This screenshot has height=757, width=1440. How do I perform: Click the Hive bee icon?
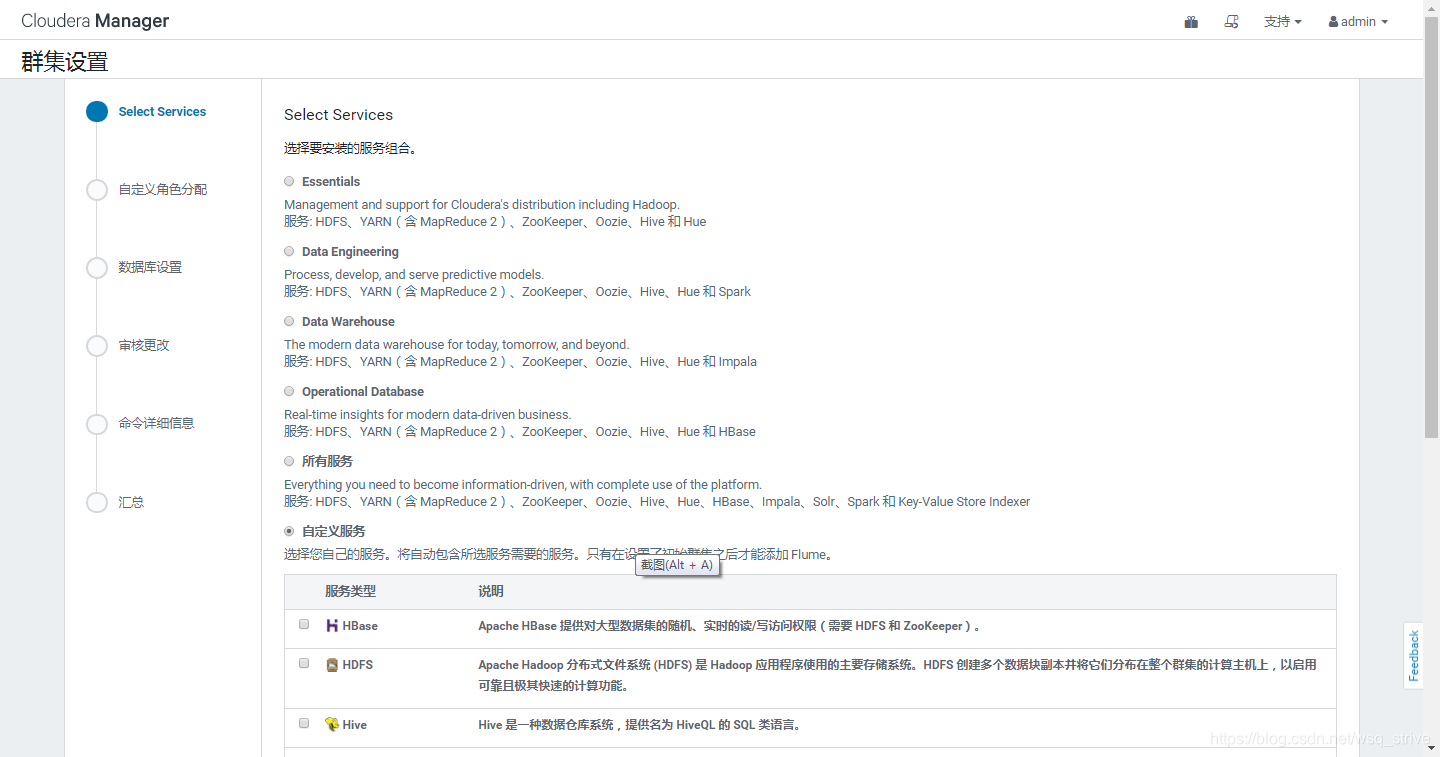332,725
